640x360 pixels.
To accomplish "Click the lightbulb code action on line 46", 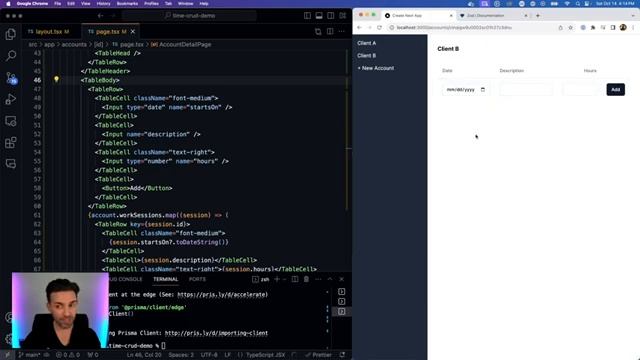I will point(56,80).
